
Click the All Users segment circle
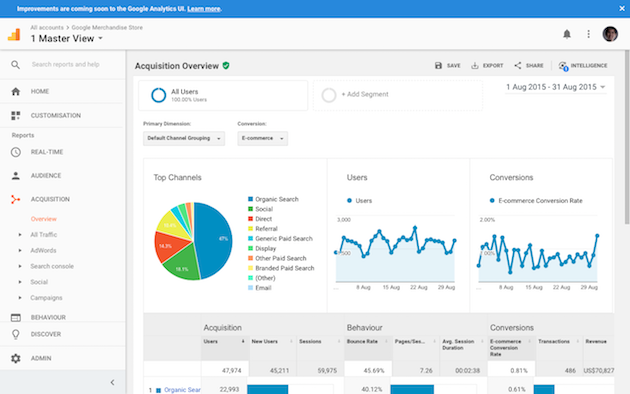tap(158, 96)
